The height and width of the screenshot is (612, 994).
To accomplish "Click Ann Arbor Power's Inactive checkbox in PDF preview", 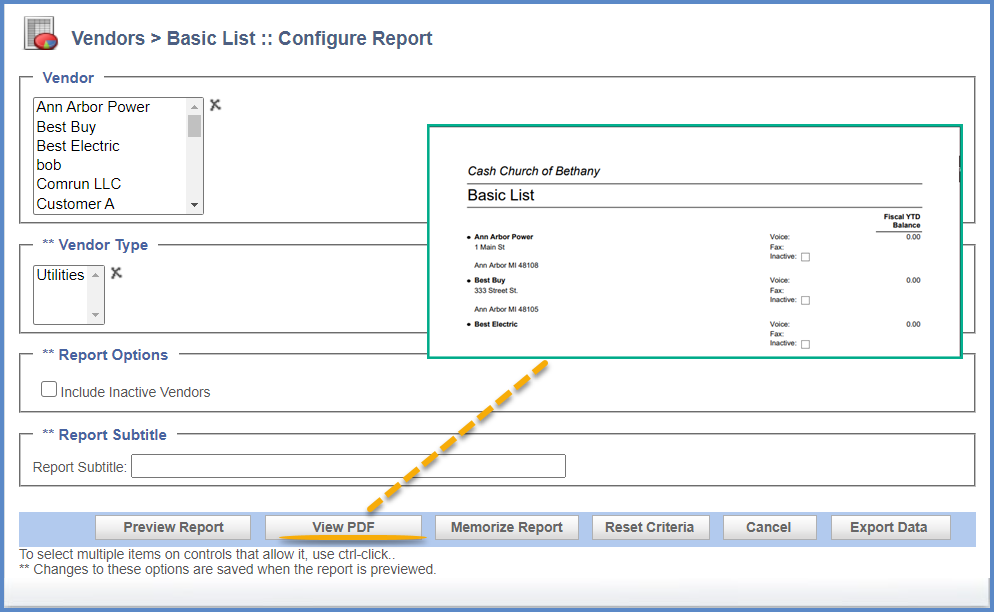I will coord(806,257).
